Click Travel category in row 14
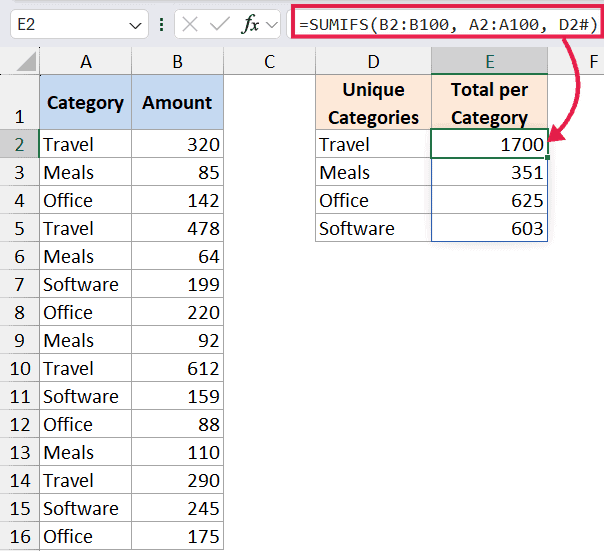This screenshot has width=604, height=551. coord(86,480)
